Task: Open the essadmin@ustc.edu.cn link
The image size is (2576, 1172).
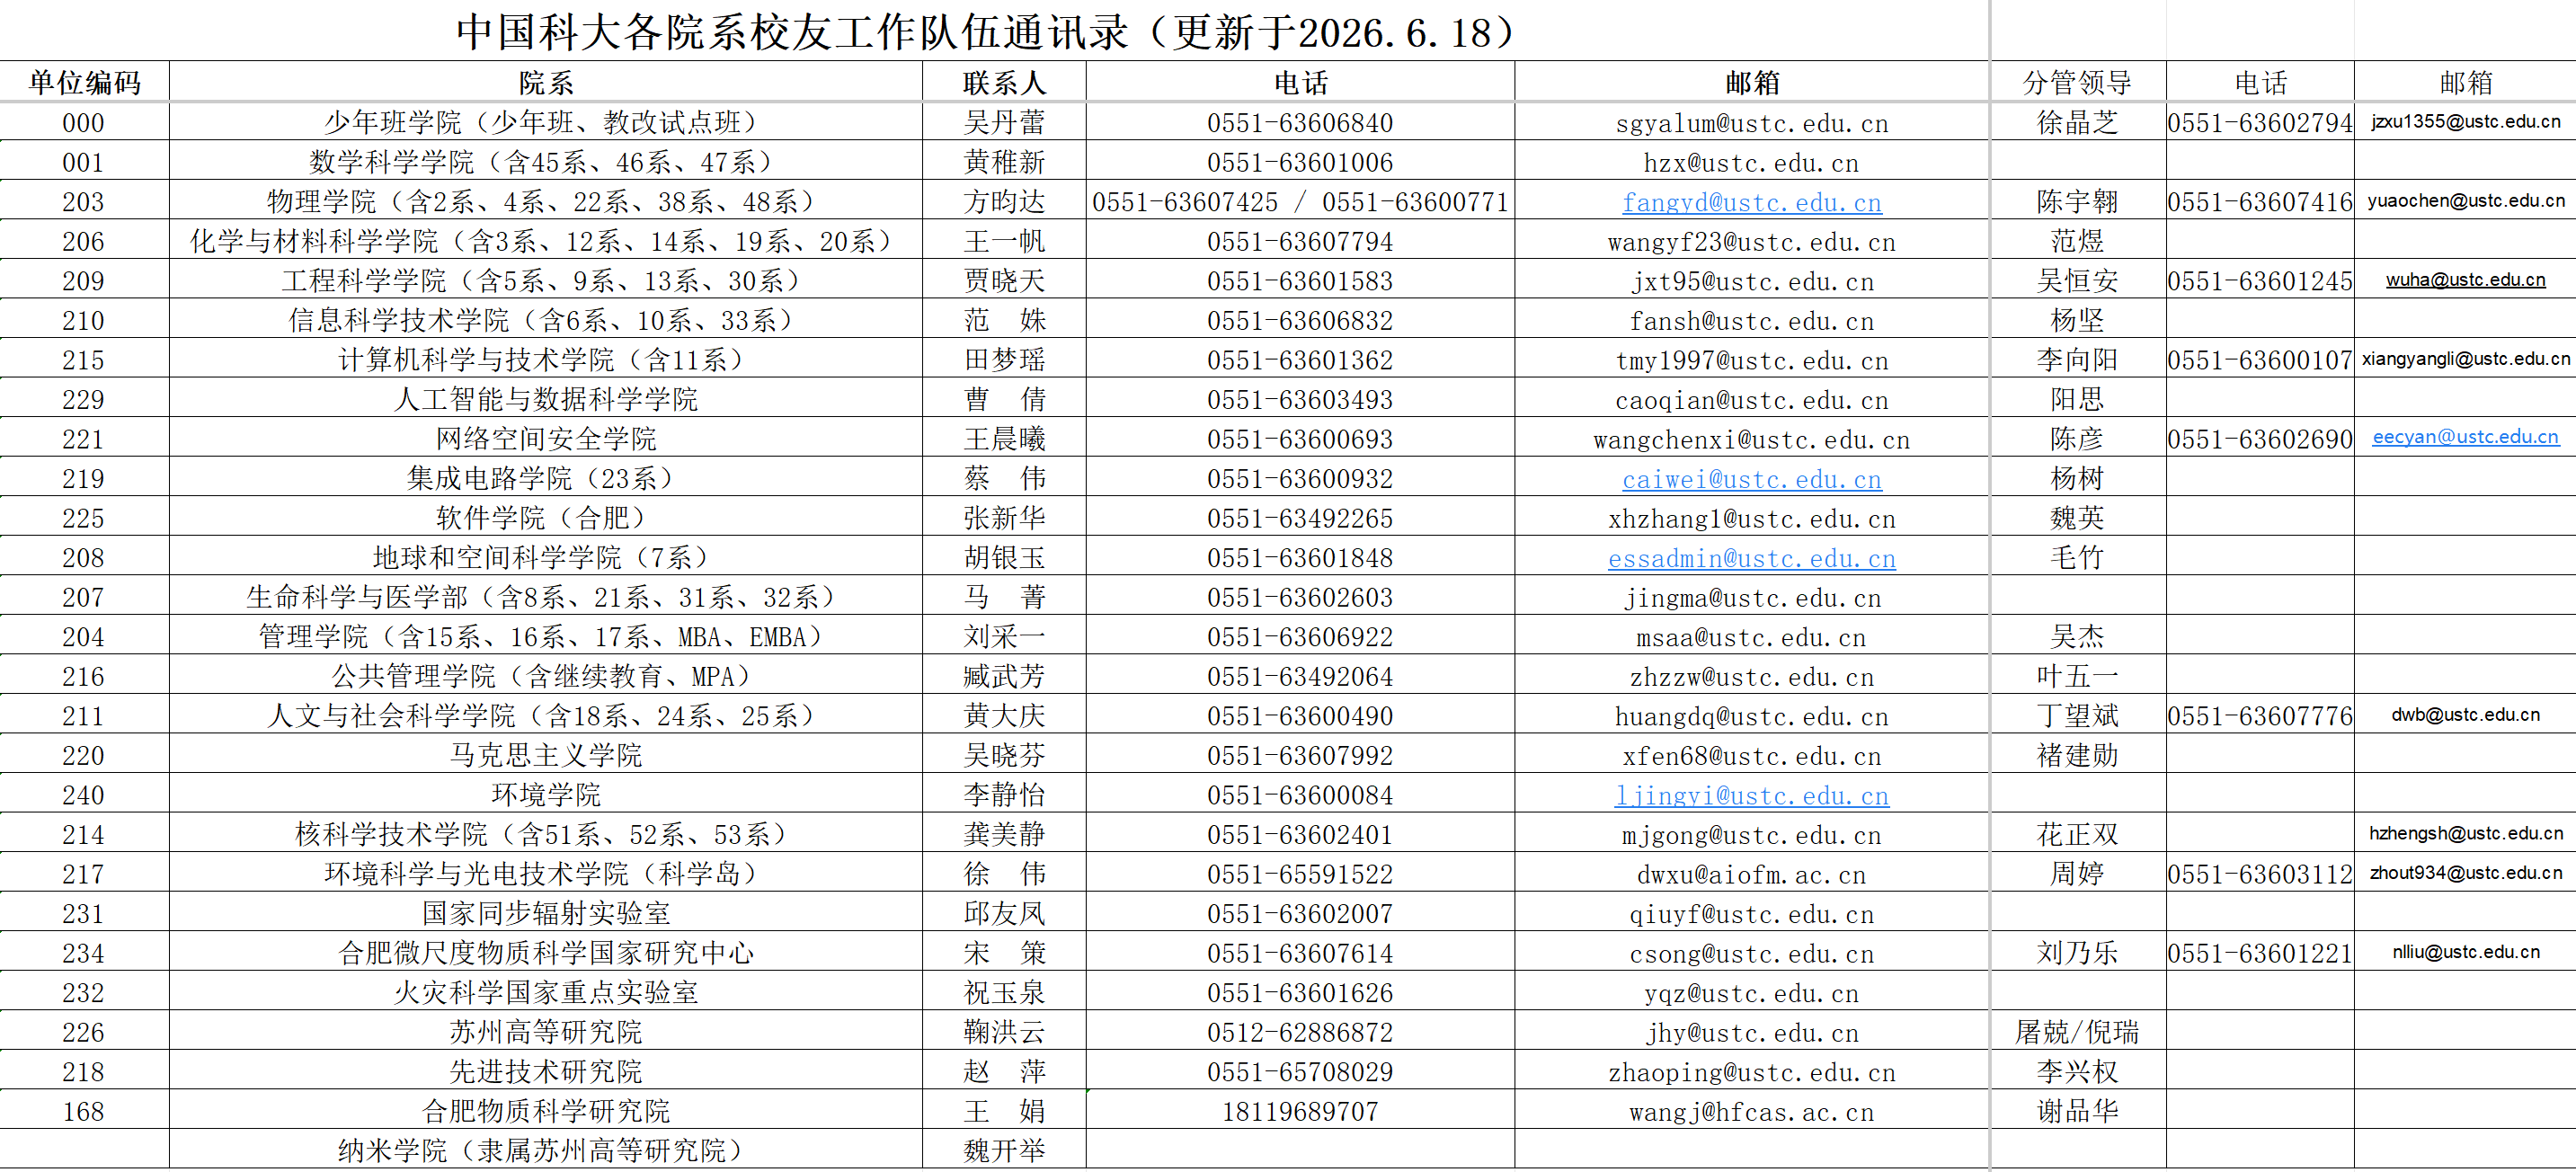Action: point(1751,558)
